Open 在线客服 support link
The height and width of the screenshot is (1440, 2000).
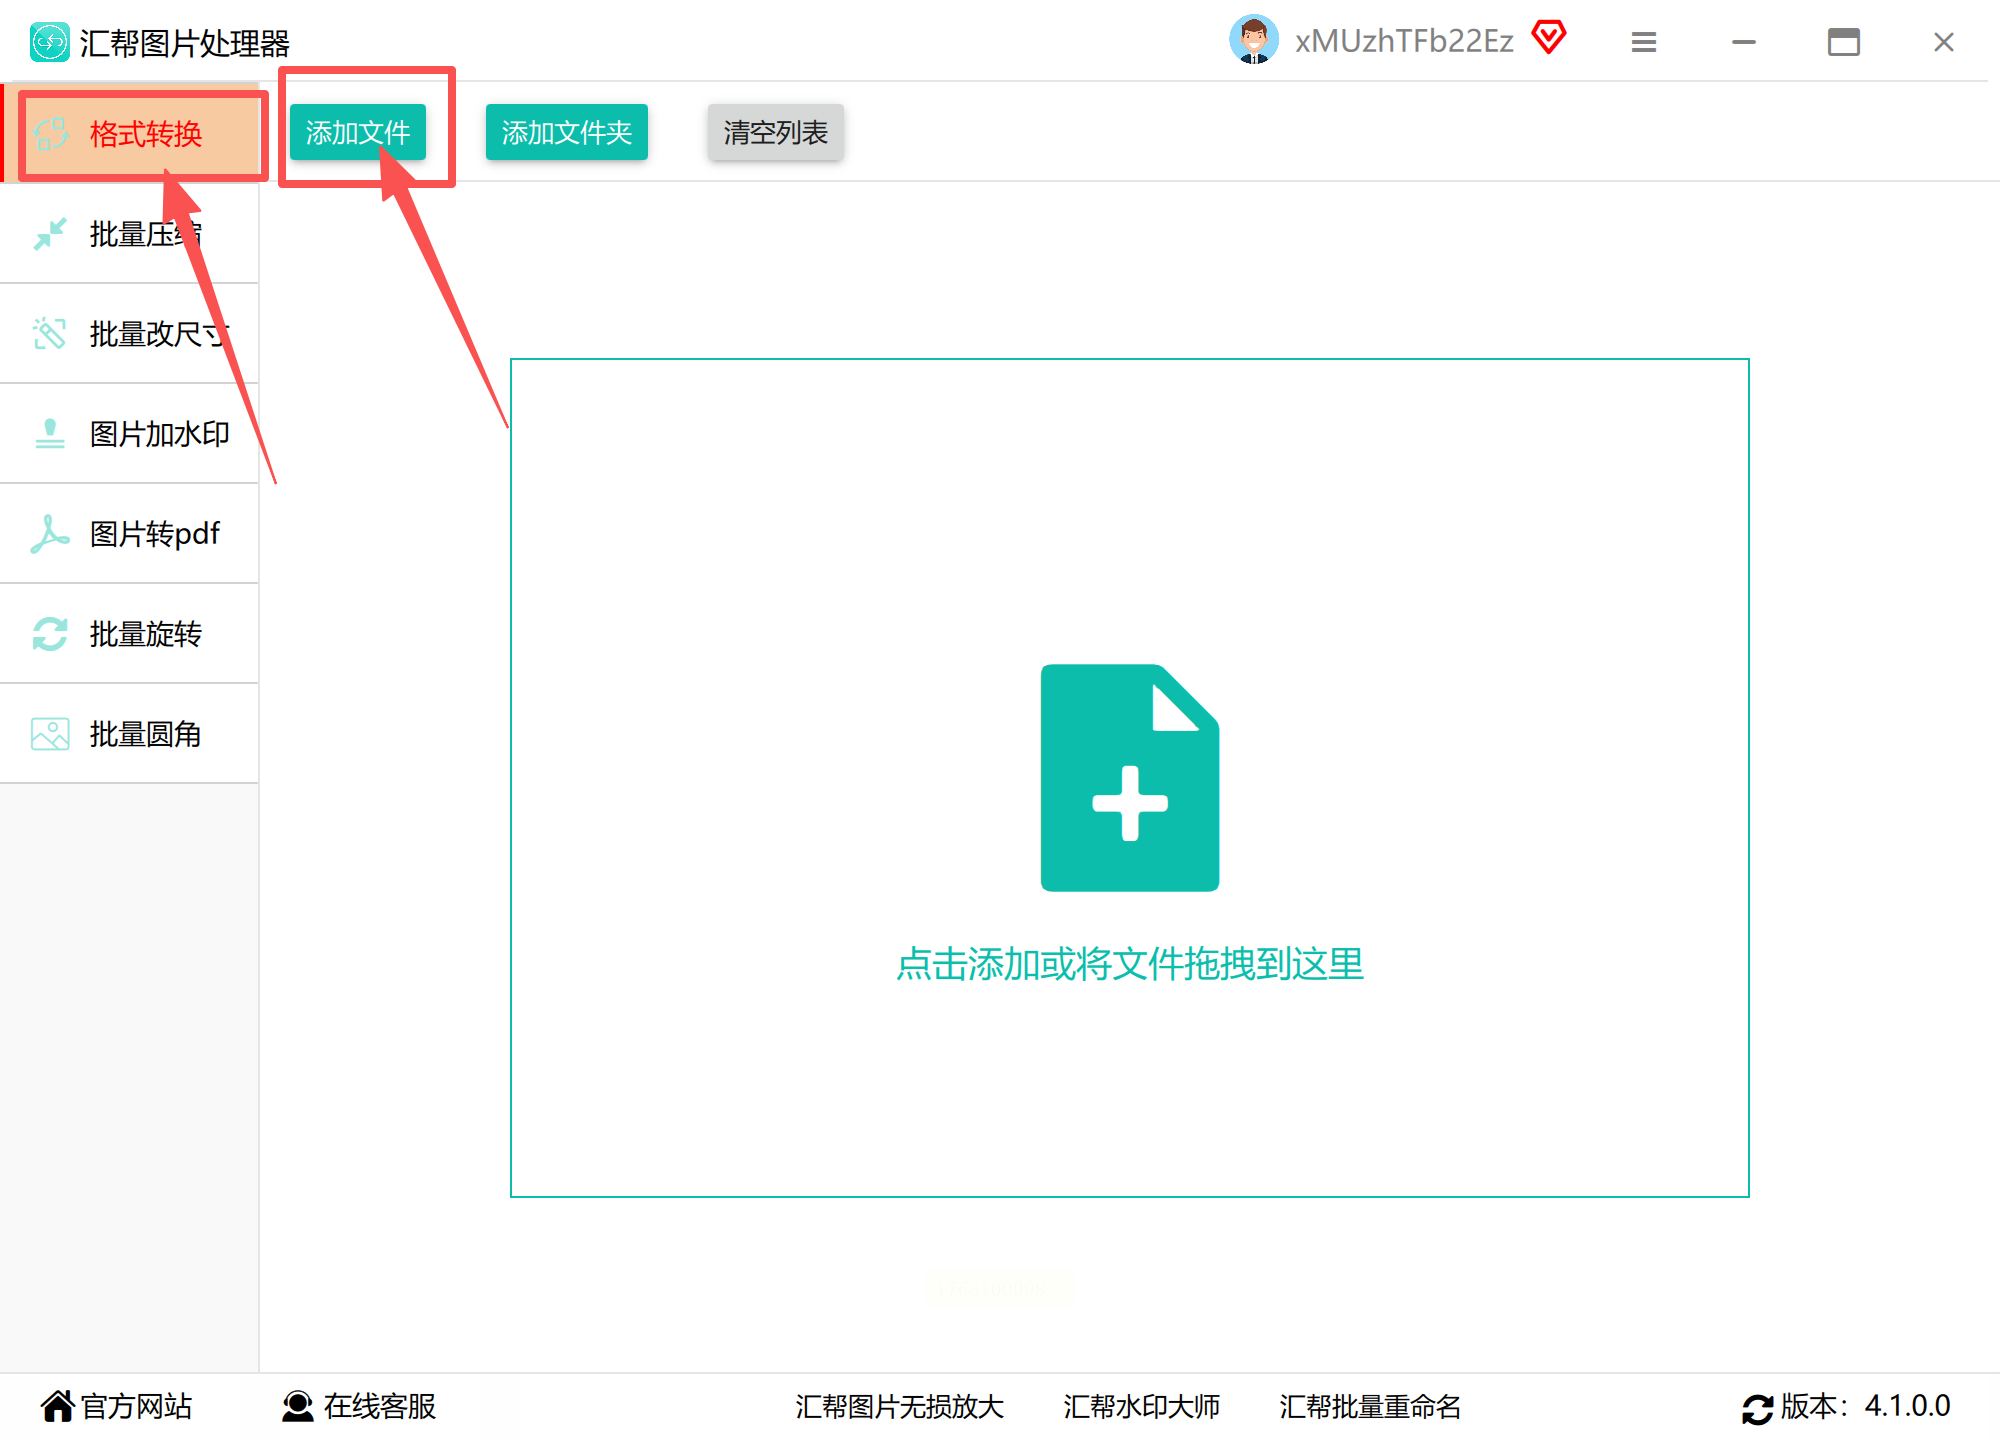360,1406
